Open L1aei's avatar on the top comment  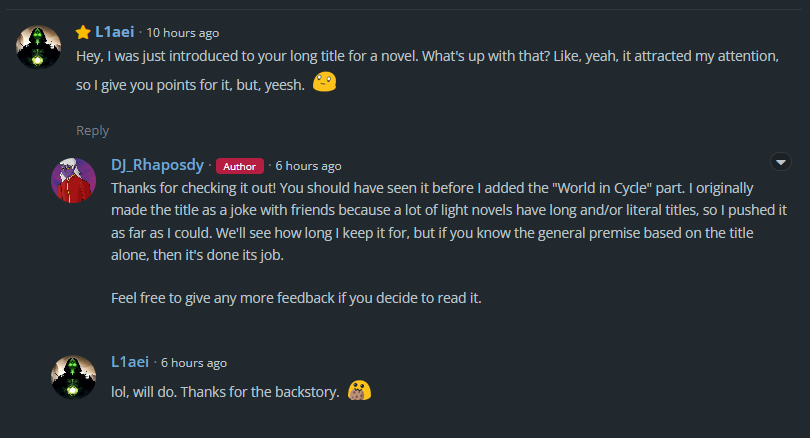tap(39, 46)
